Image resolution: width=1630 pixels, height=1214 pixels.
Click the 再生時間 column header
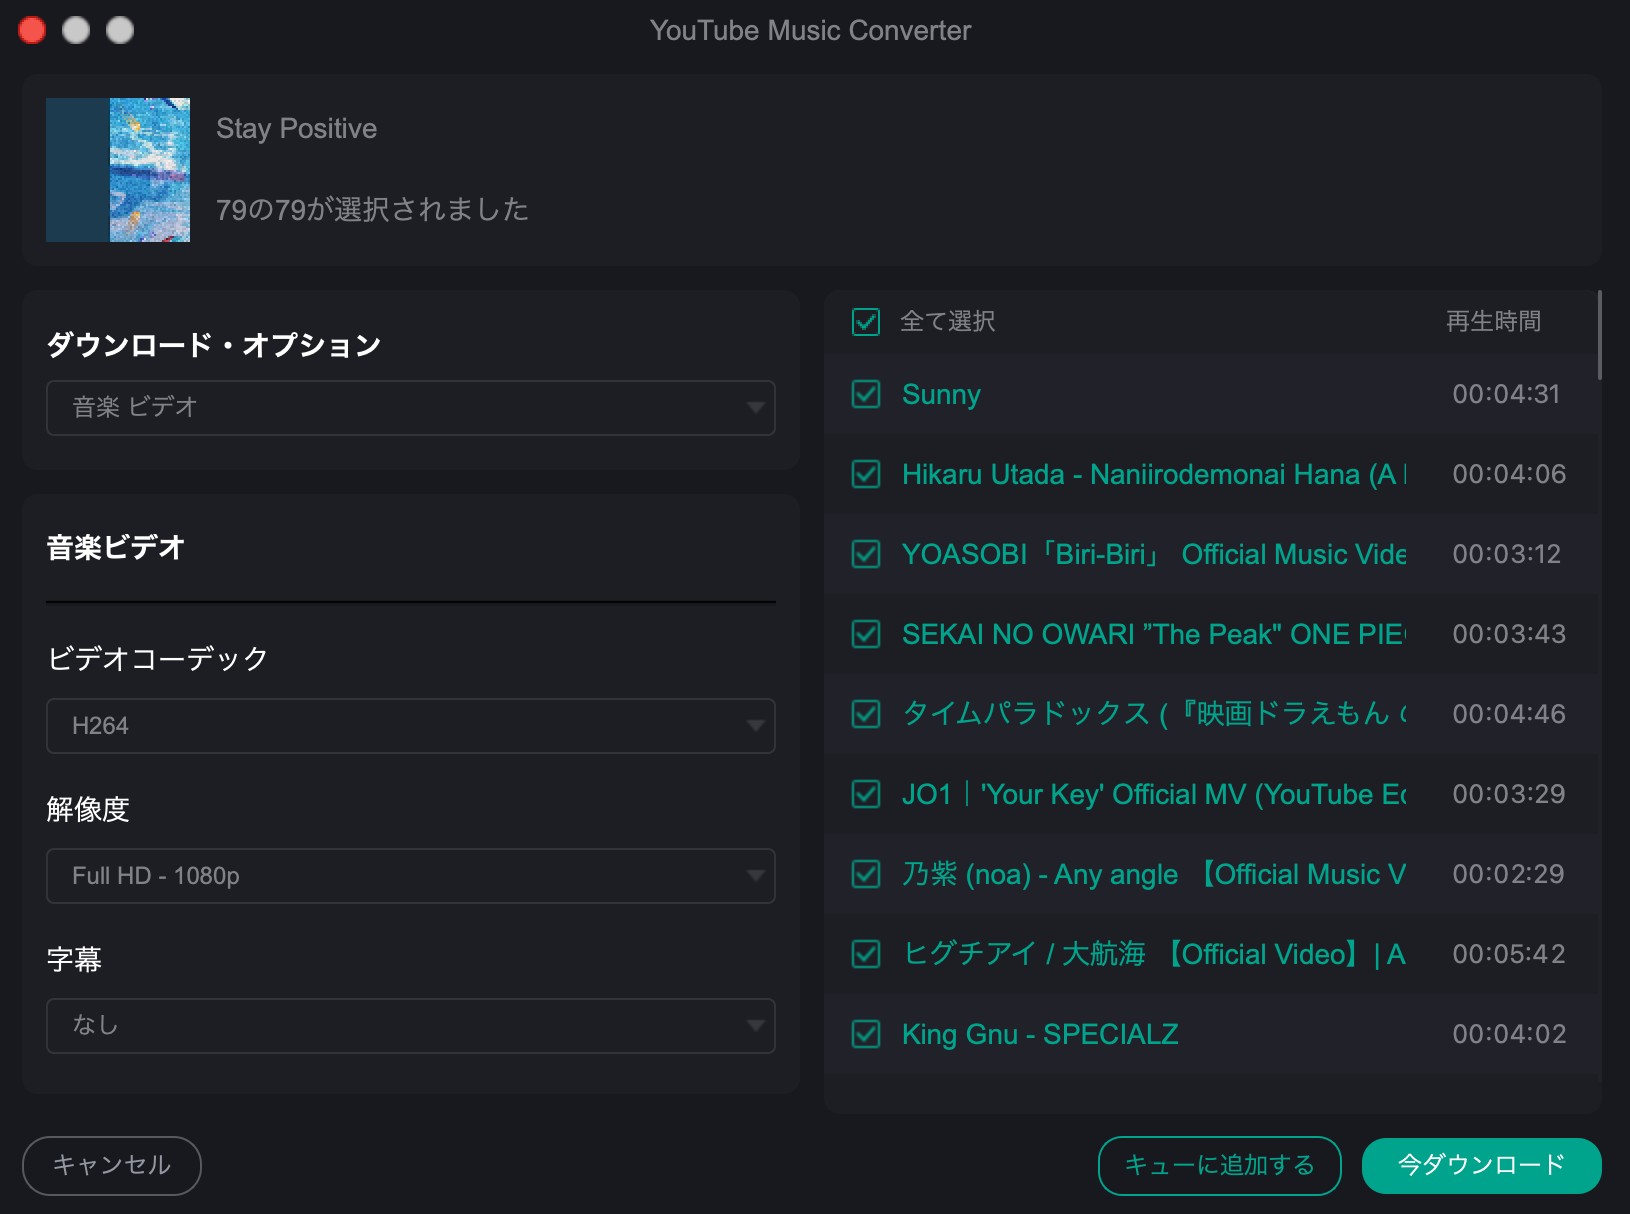pos(1493,322)
